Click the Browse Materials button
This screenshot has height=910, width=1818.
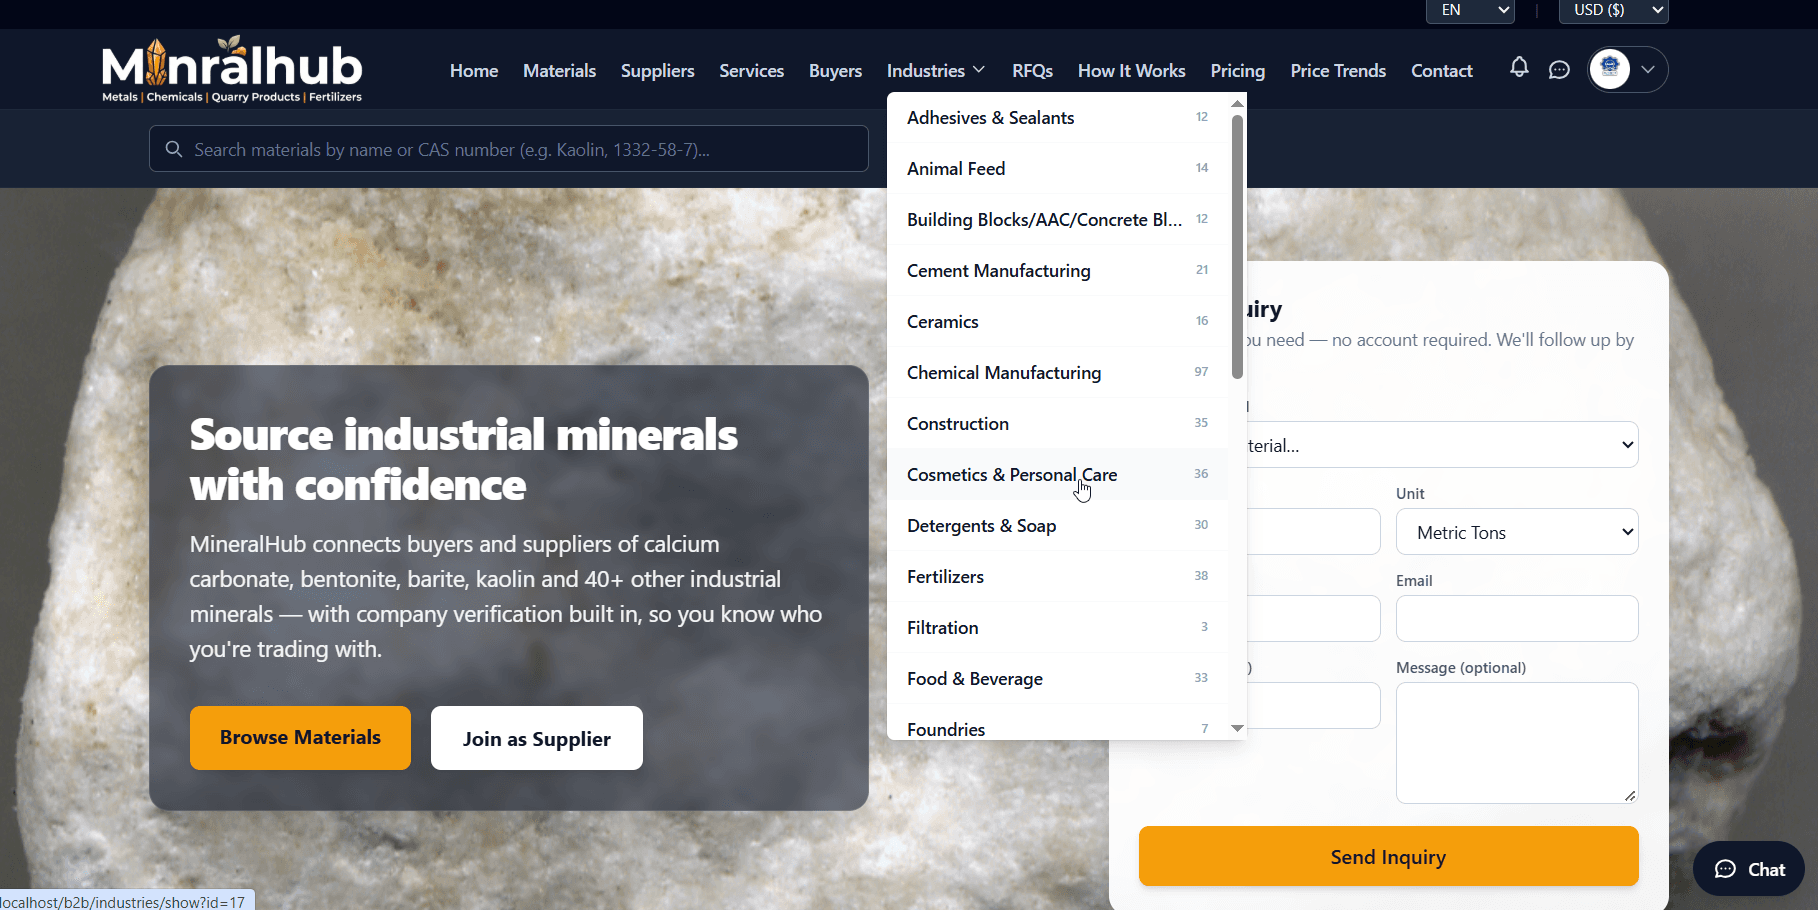pyautogui.click(x=300, y=738)
